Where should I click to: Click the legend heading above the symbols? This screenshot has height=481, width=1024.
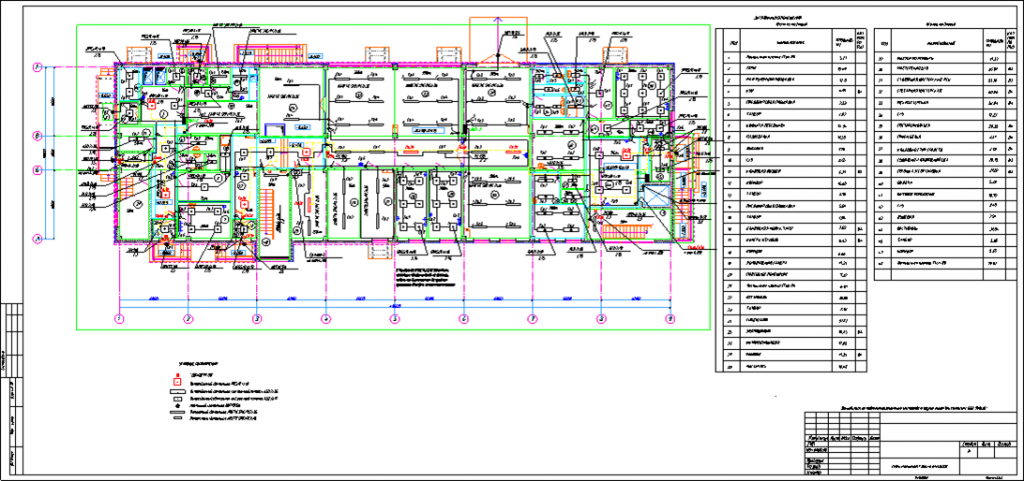[200, 364]
